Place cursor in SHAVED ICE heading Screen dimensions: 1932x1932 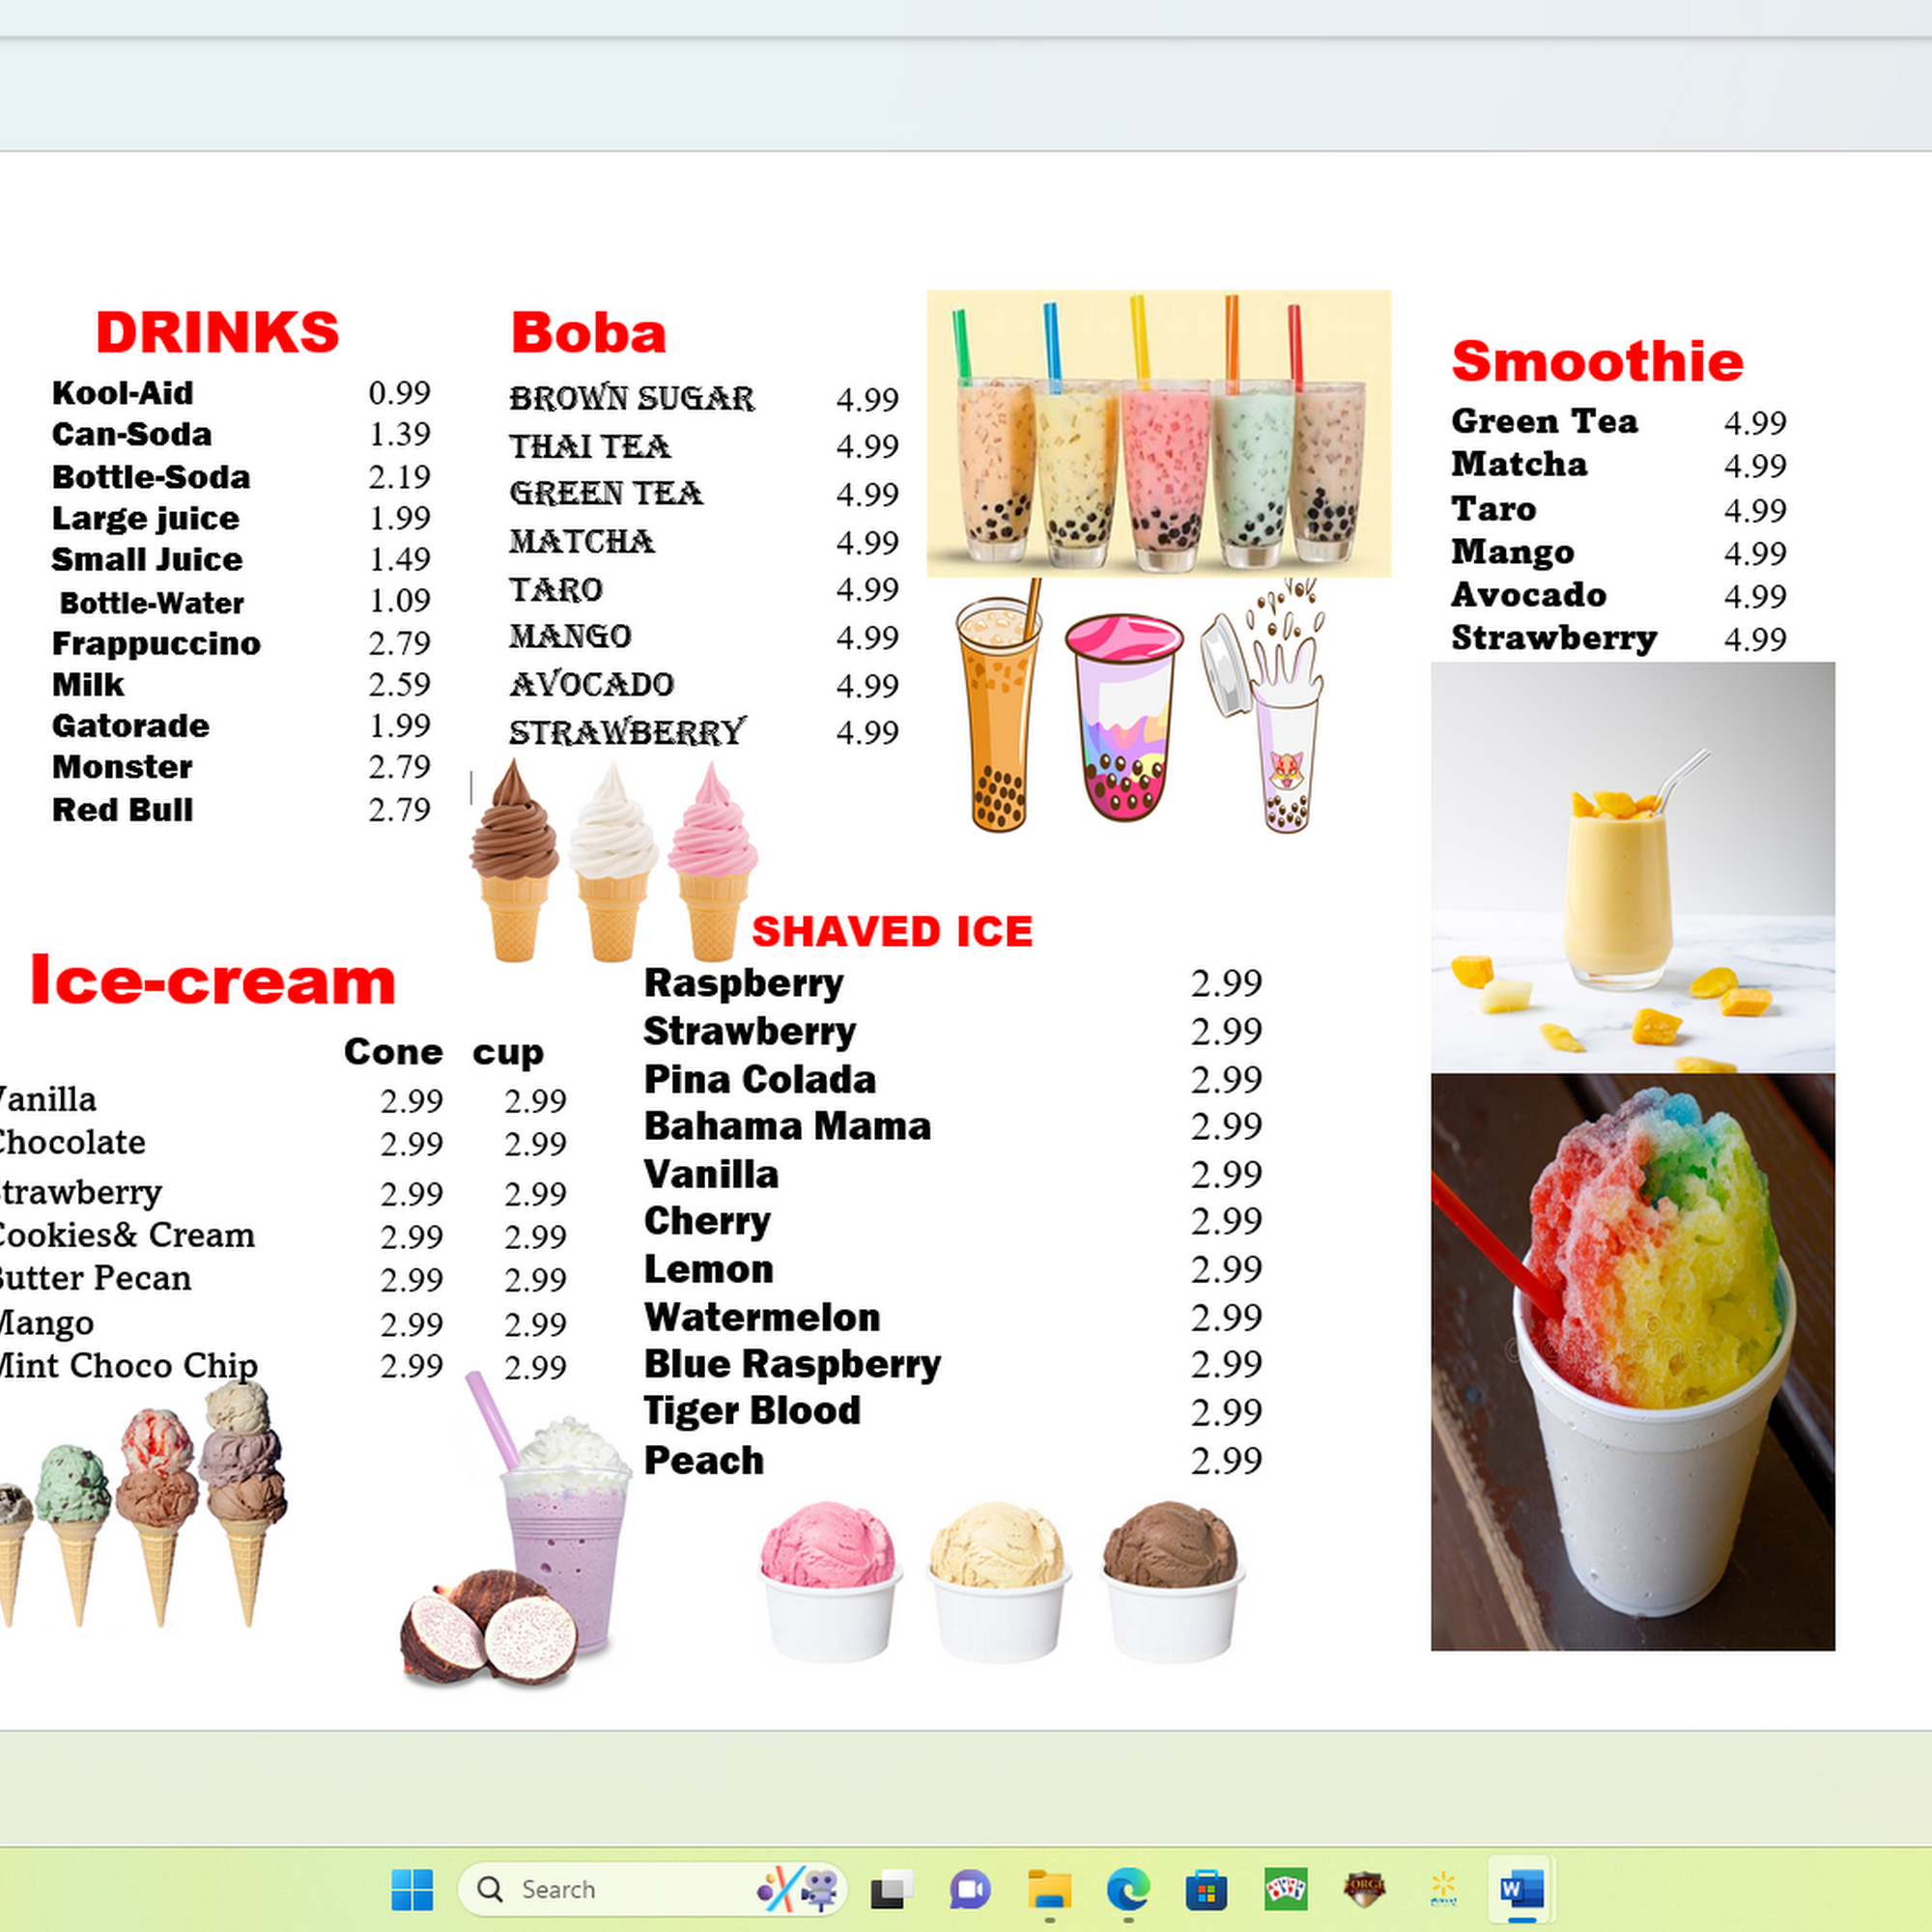tap(891, 931)
